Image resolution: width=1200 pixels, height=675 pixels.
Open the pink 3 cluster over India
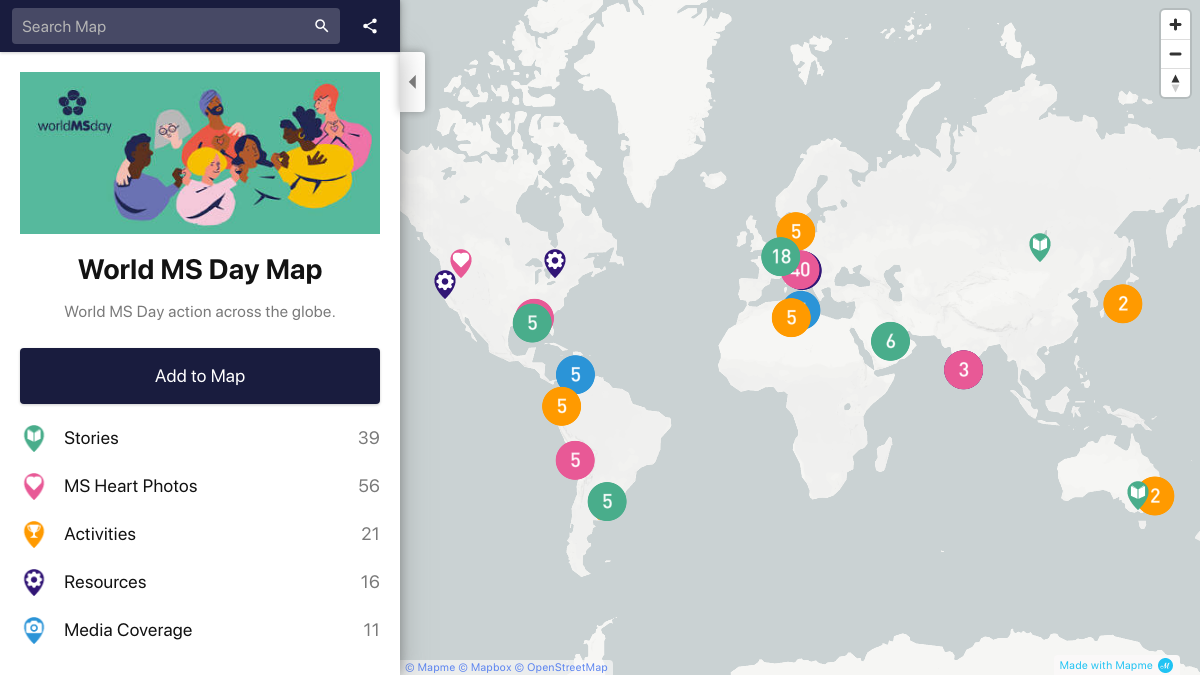[x=963, y=370]
